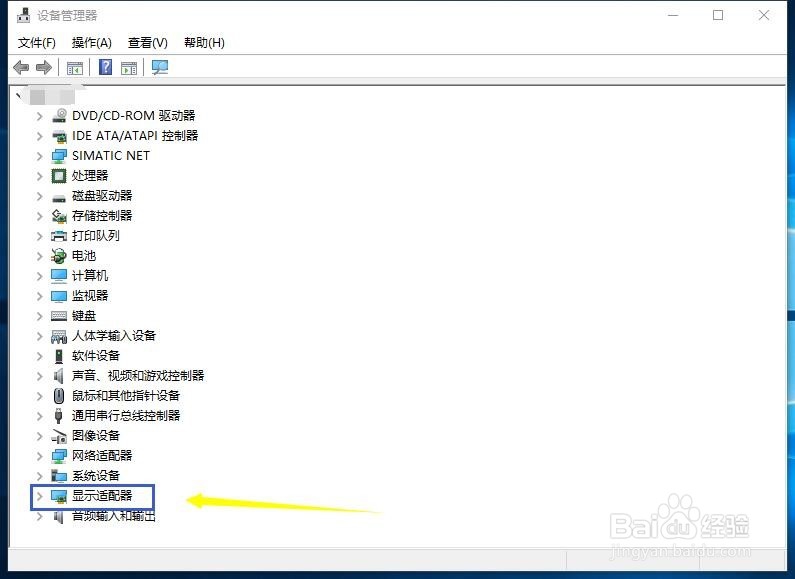This screenshot has width=795, height=579.
Task: Select the 声音、视频和游戏控制器 speaker icon
Action: (x=59, y=376)
